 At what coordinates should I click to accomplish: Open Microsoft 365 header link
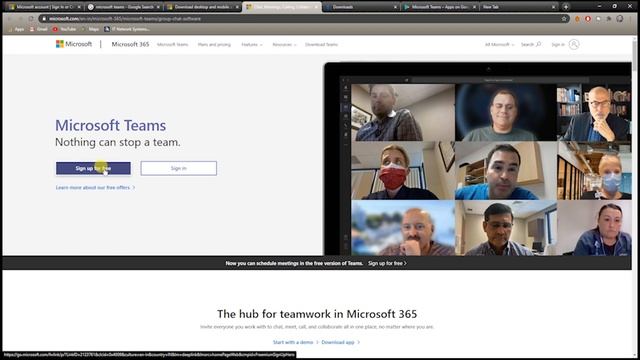130,44
